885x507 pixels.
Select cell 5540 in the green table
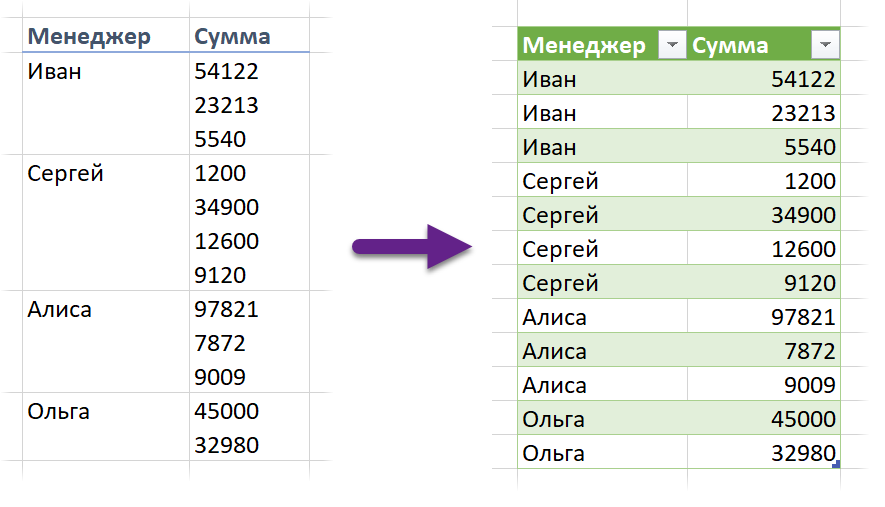(810, 147)
